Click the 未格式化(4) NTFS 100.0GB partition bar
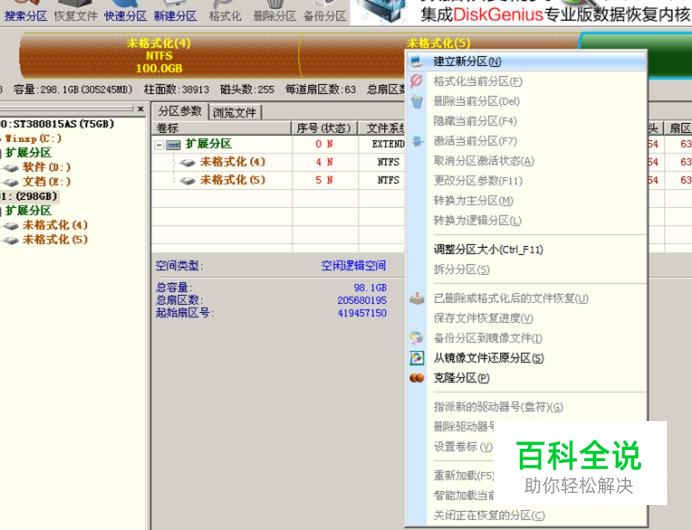Screen dimensions: 692x530 159,56
